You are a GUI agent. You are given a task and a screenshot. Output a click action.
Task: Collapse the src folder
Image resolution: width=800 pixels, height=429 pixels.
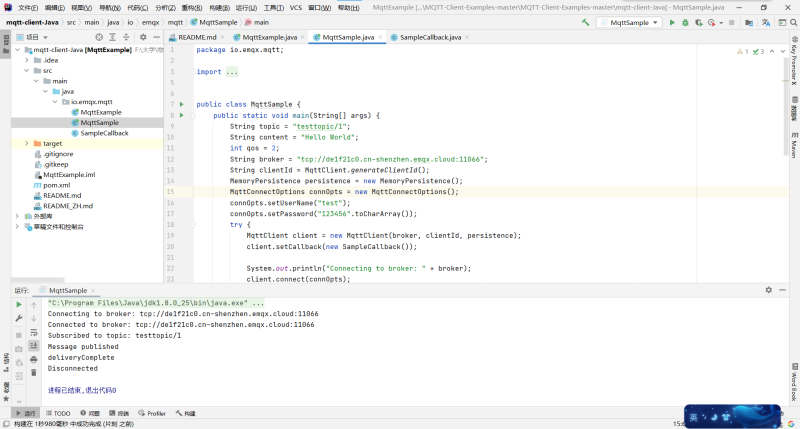pyautogui.click(x=27, y=70)
